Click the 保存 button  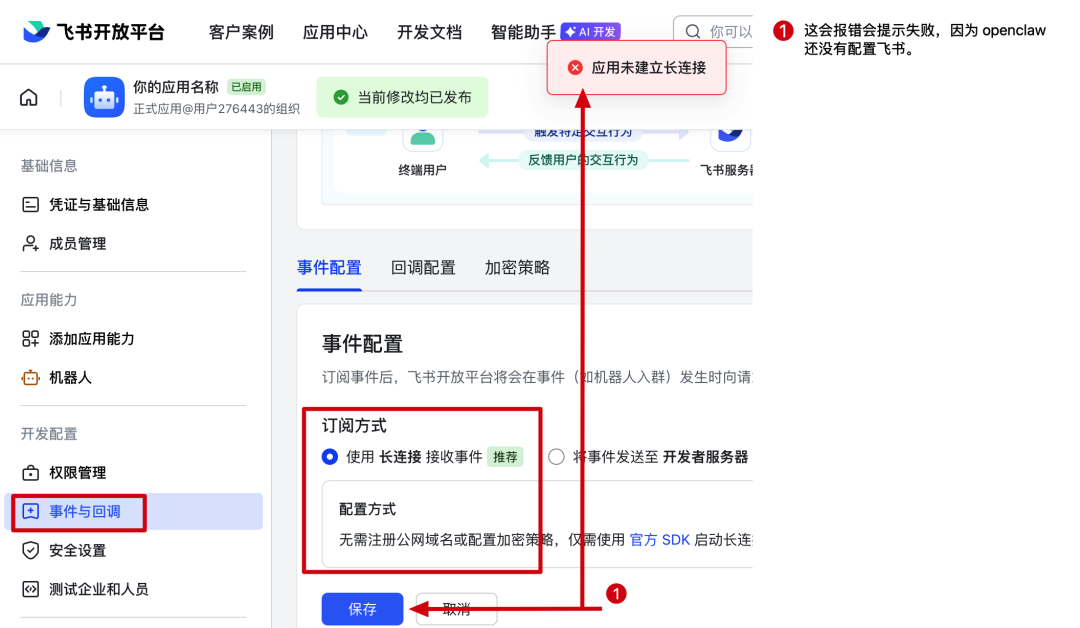(362, 609)
